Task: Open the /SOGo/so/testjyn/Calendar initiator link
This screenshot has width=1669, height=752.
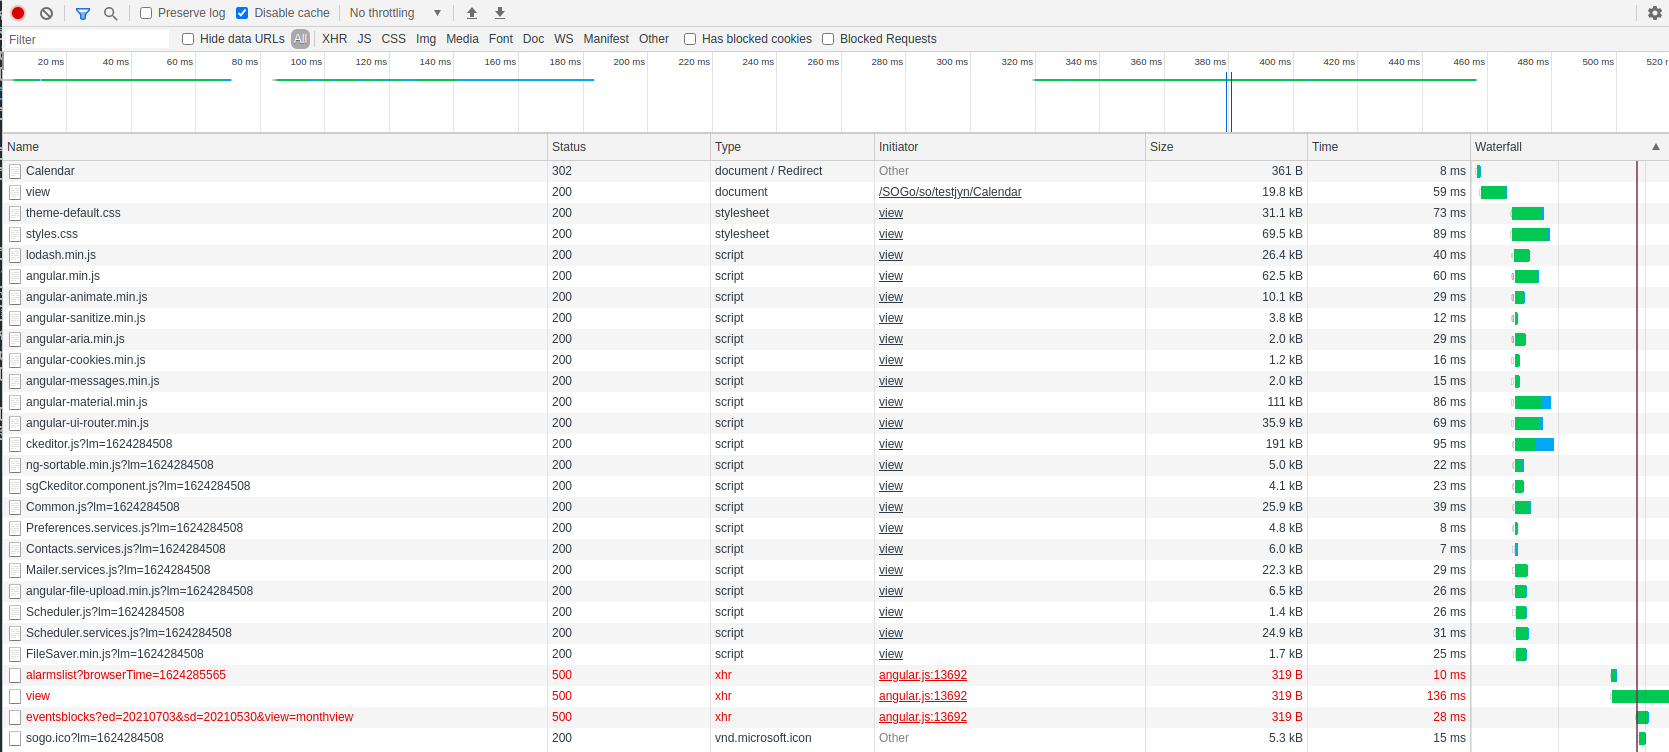Action: pyautogui.click(x=949, y=192)
